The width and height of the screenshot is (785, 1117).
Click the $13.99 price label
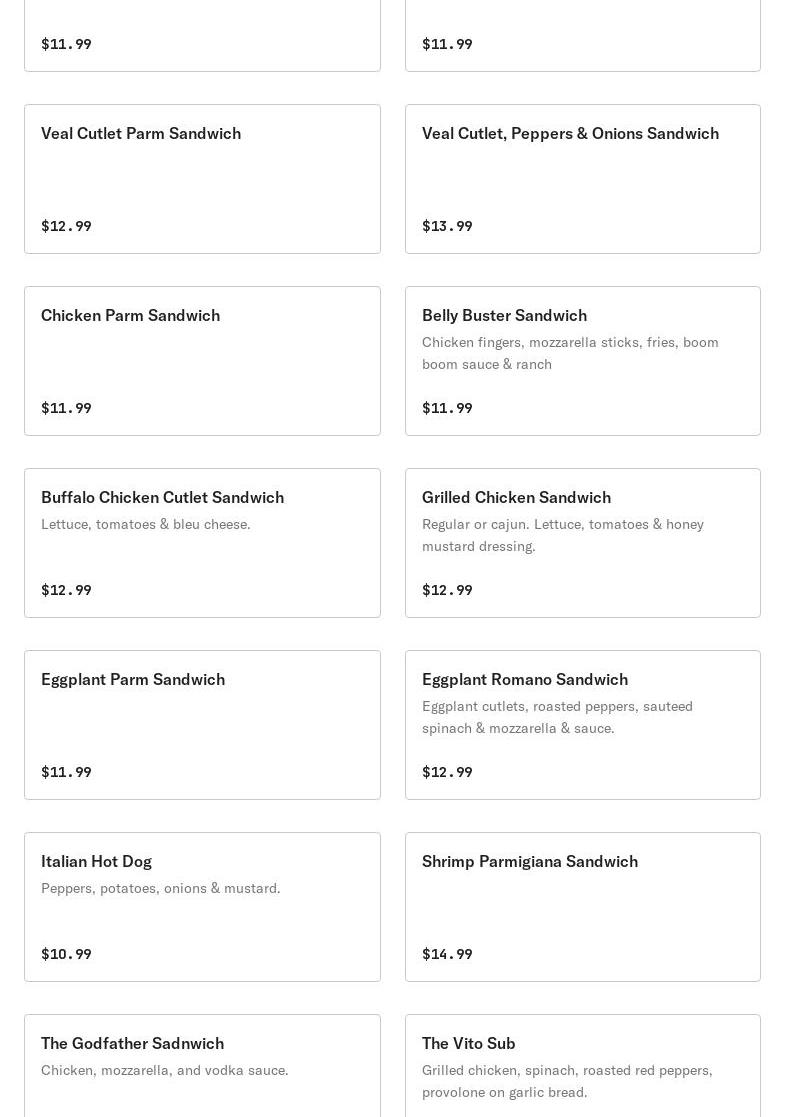tap(447, 227)
